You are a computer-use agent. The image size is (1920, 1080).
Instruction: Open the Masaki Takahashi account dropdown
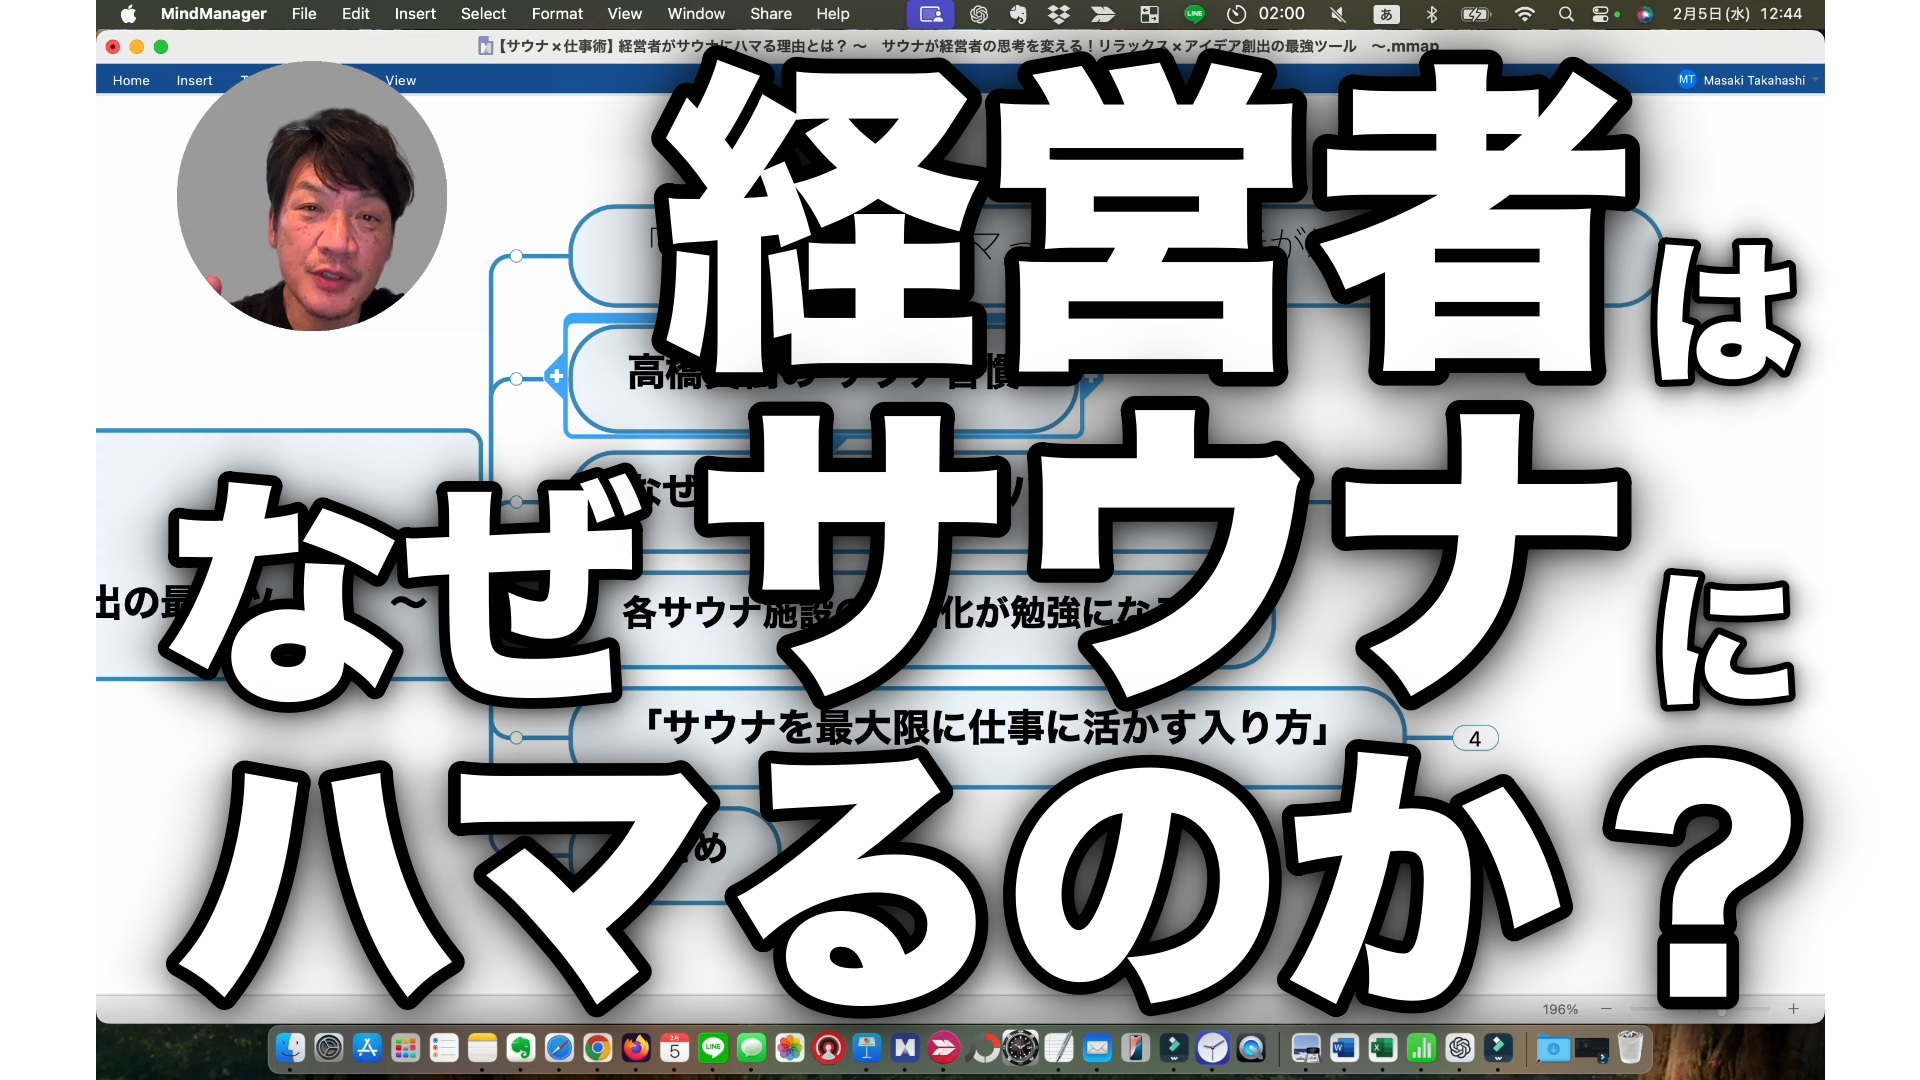1755,80
